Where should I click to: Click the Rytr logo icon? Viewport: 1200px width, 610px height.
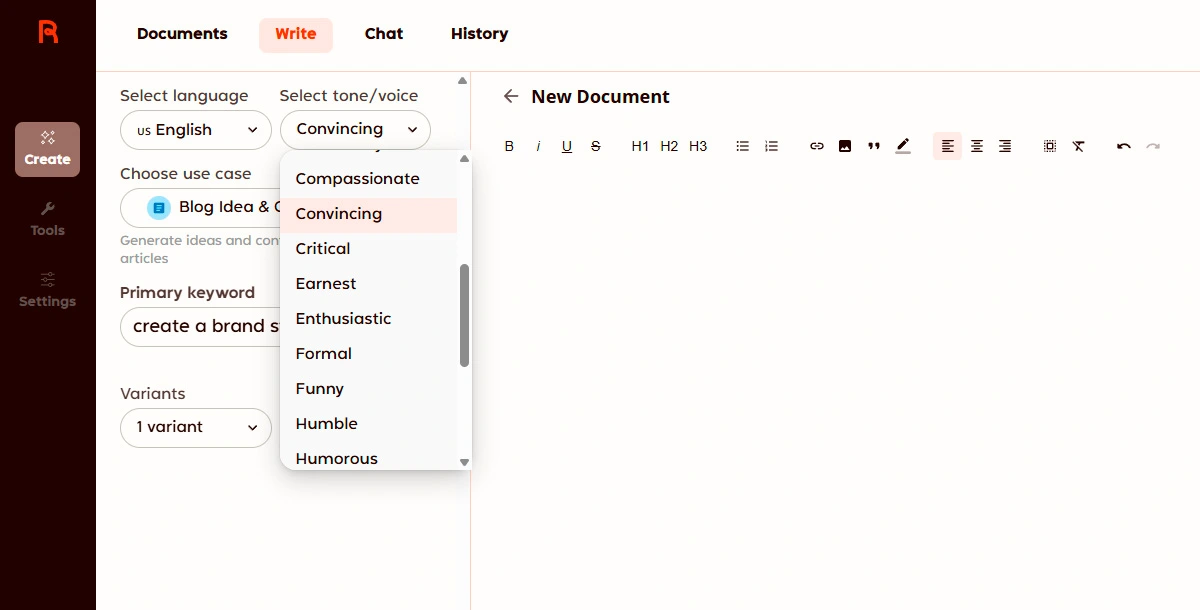(48, 32)
